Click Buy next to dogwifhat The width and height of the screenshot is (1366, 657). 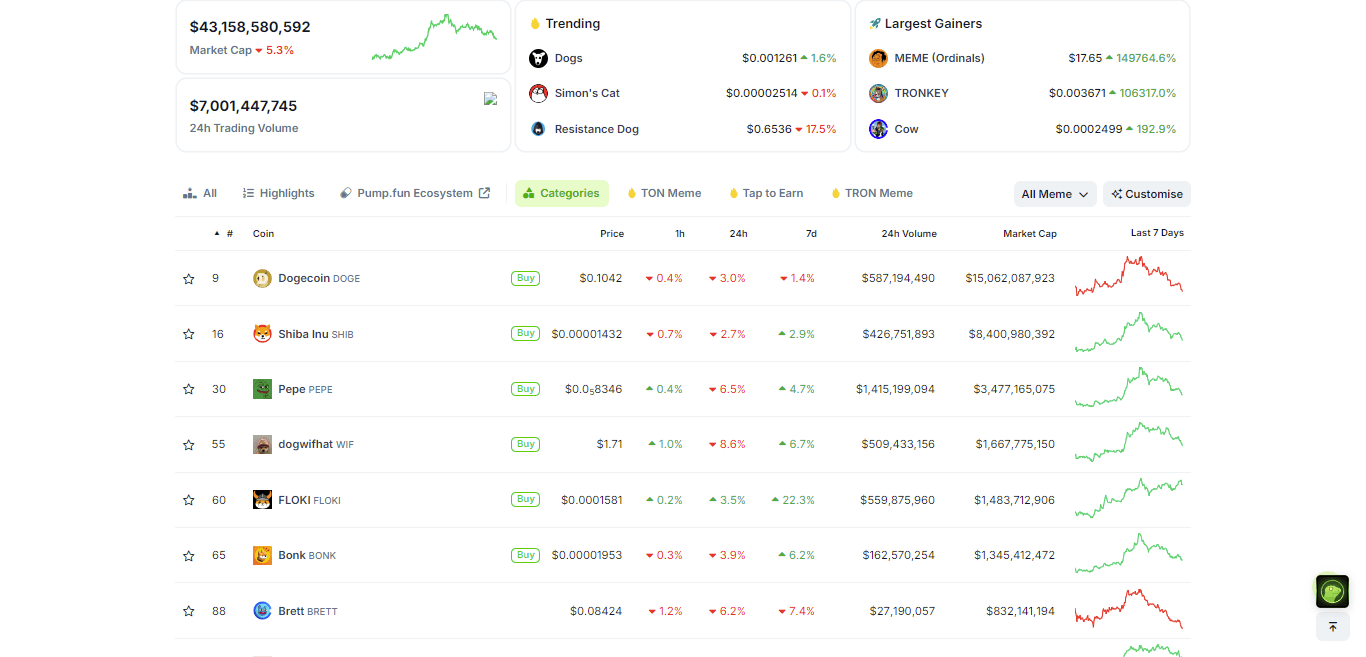tap(525, 444)
